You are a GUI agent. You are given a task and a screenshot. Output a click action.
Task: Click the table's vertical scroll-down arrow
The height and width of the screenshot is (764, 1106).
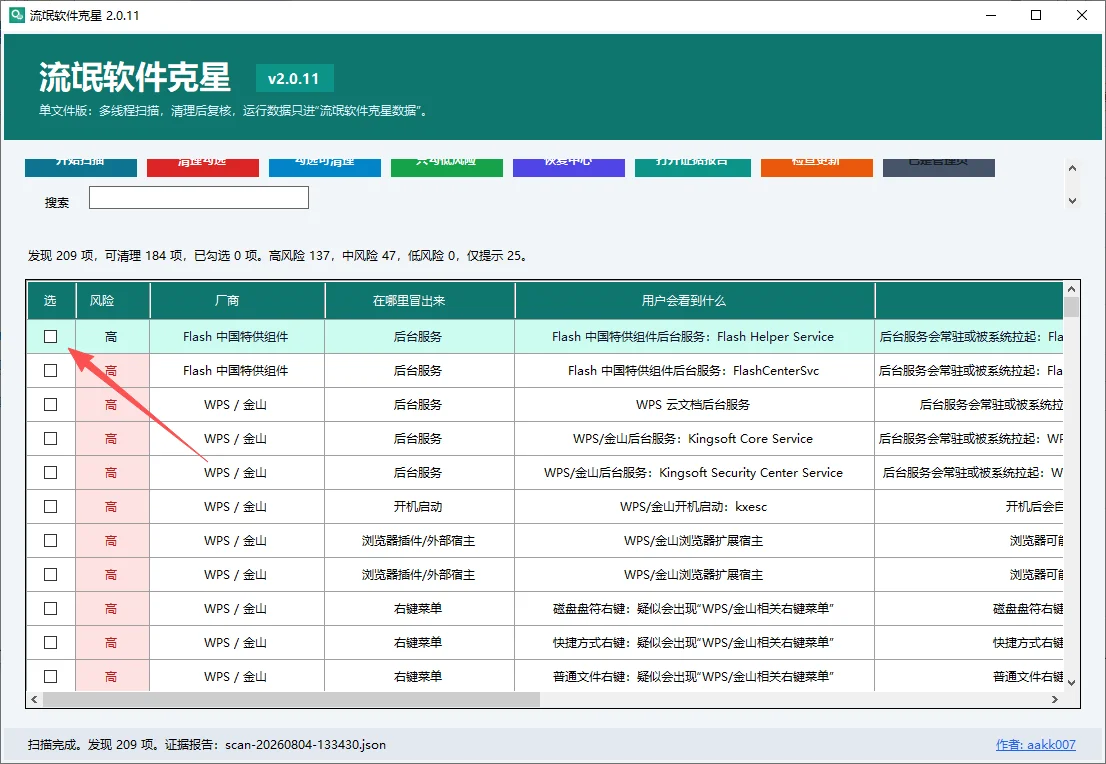[1071, 682]
